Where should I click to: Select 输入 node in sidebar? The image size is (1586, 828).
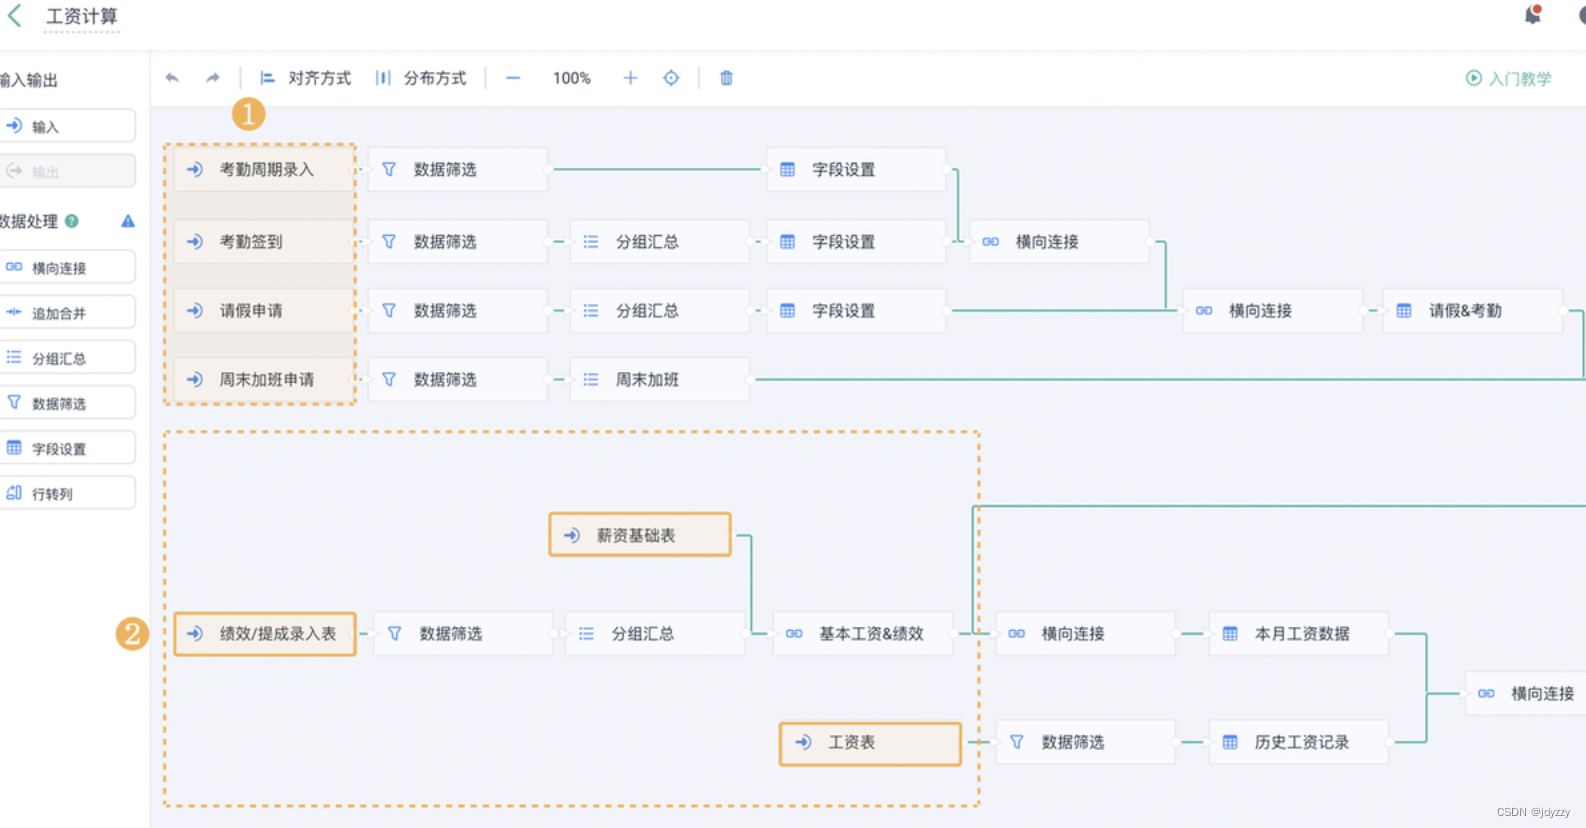coord(66,126)
